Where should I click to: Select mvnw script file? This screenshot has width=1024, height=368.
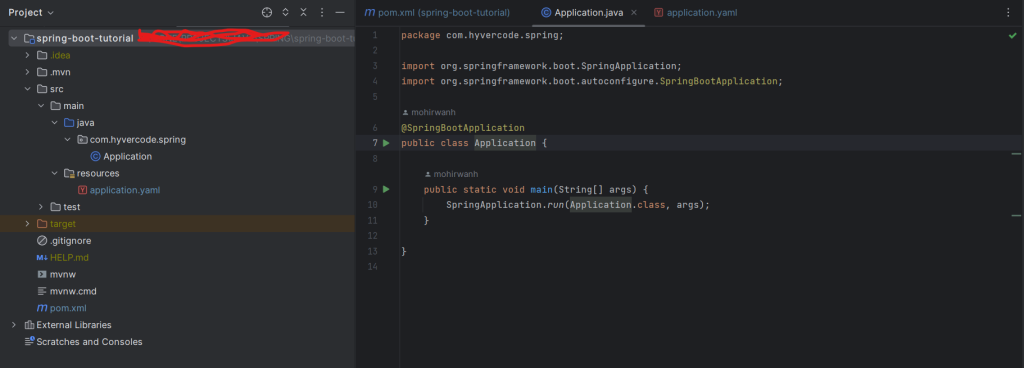pos(63,275)
